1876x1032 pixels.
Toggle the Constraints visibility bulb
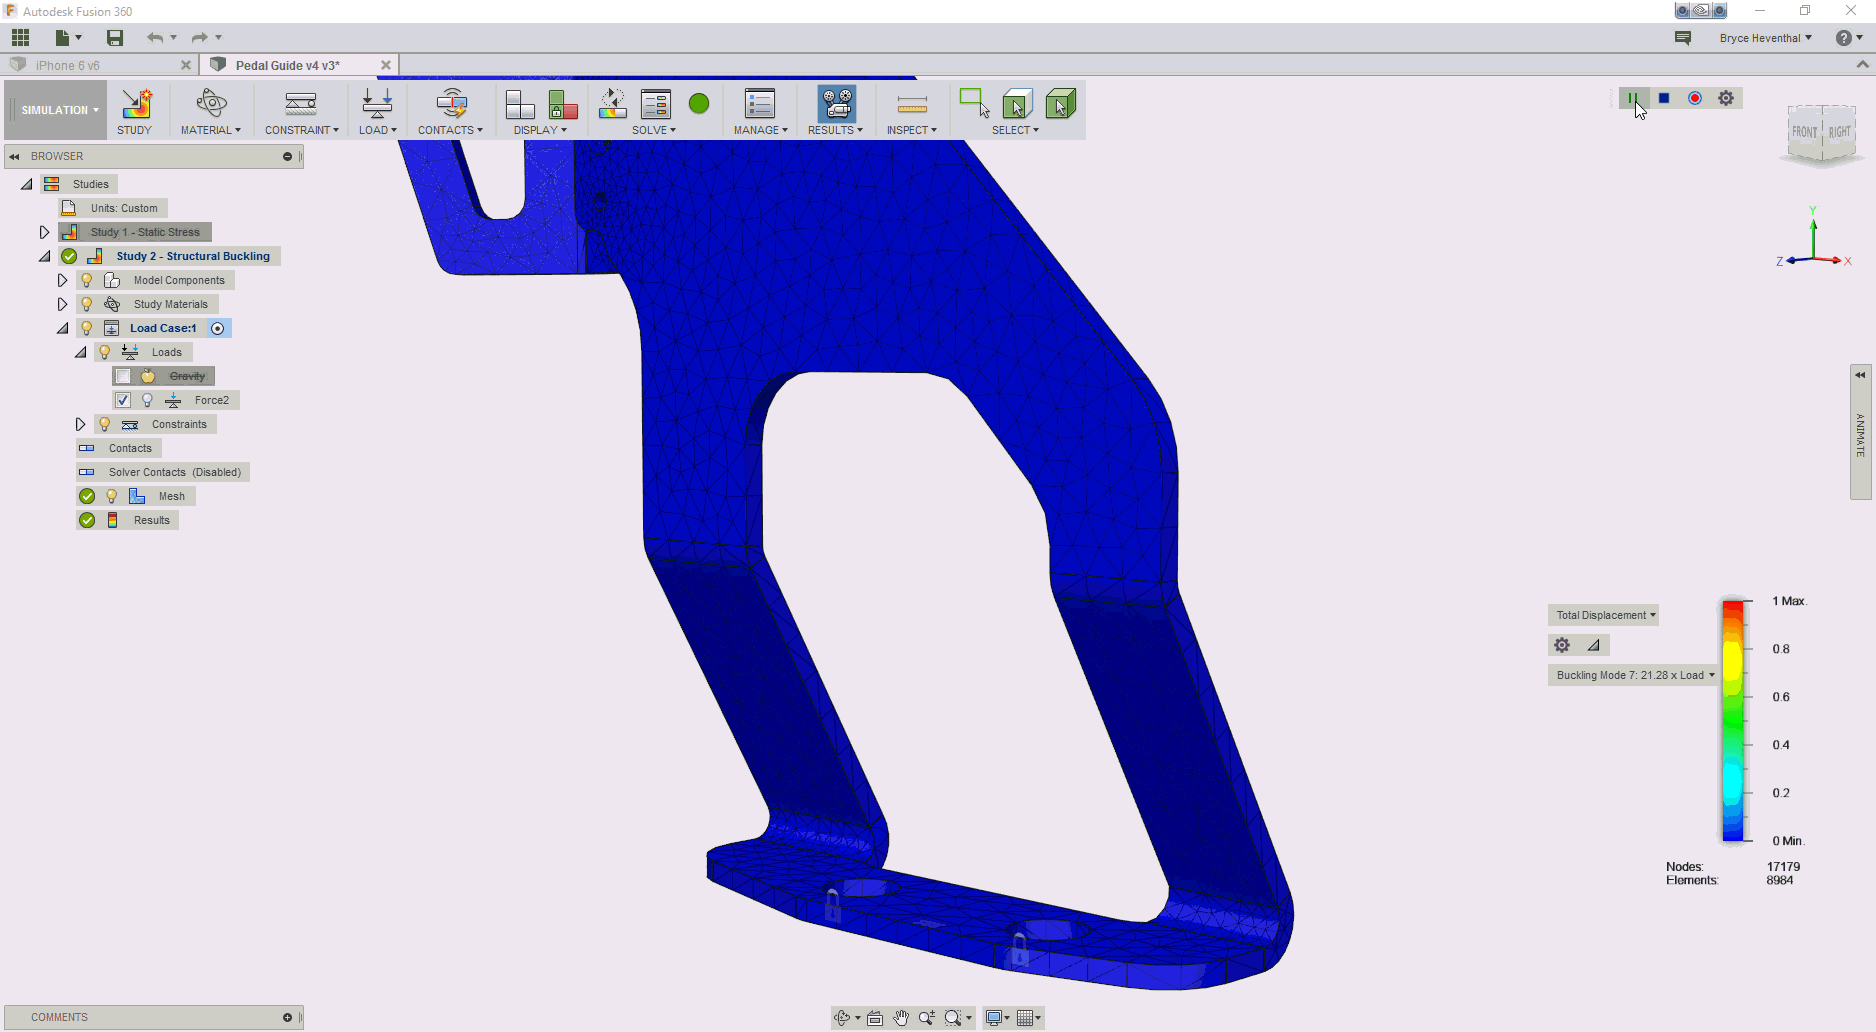(x=105, y=424)
